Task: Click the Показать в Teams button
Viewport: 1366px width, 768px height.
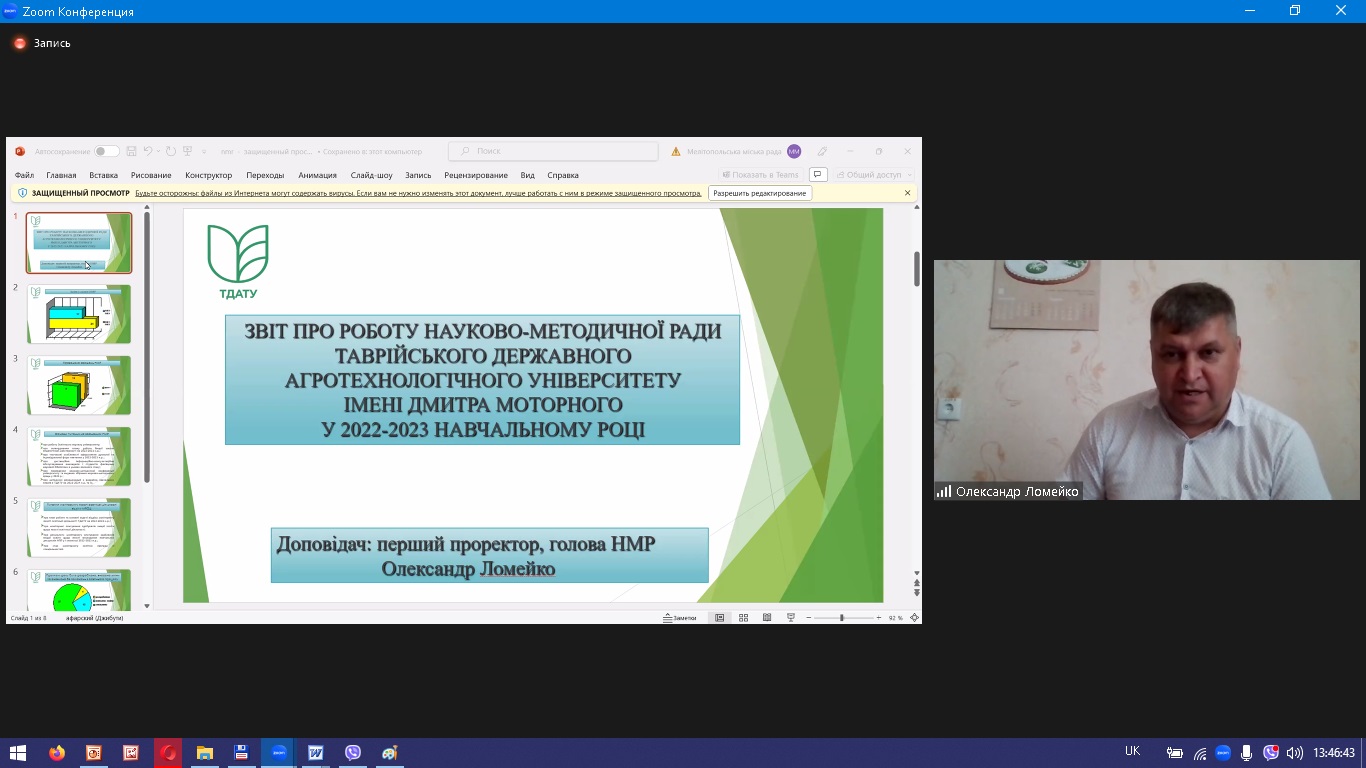Action: [x=760, y=175]
